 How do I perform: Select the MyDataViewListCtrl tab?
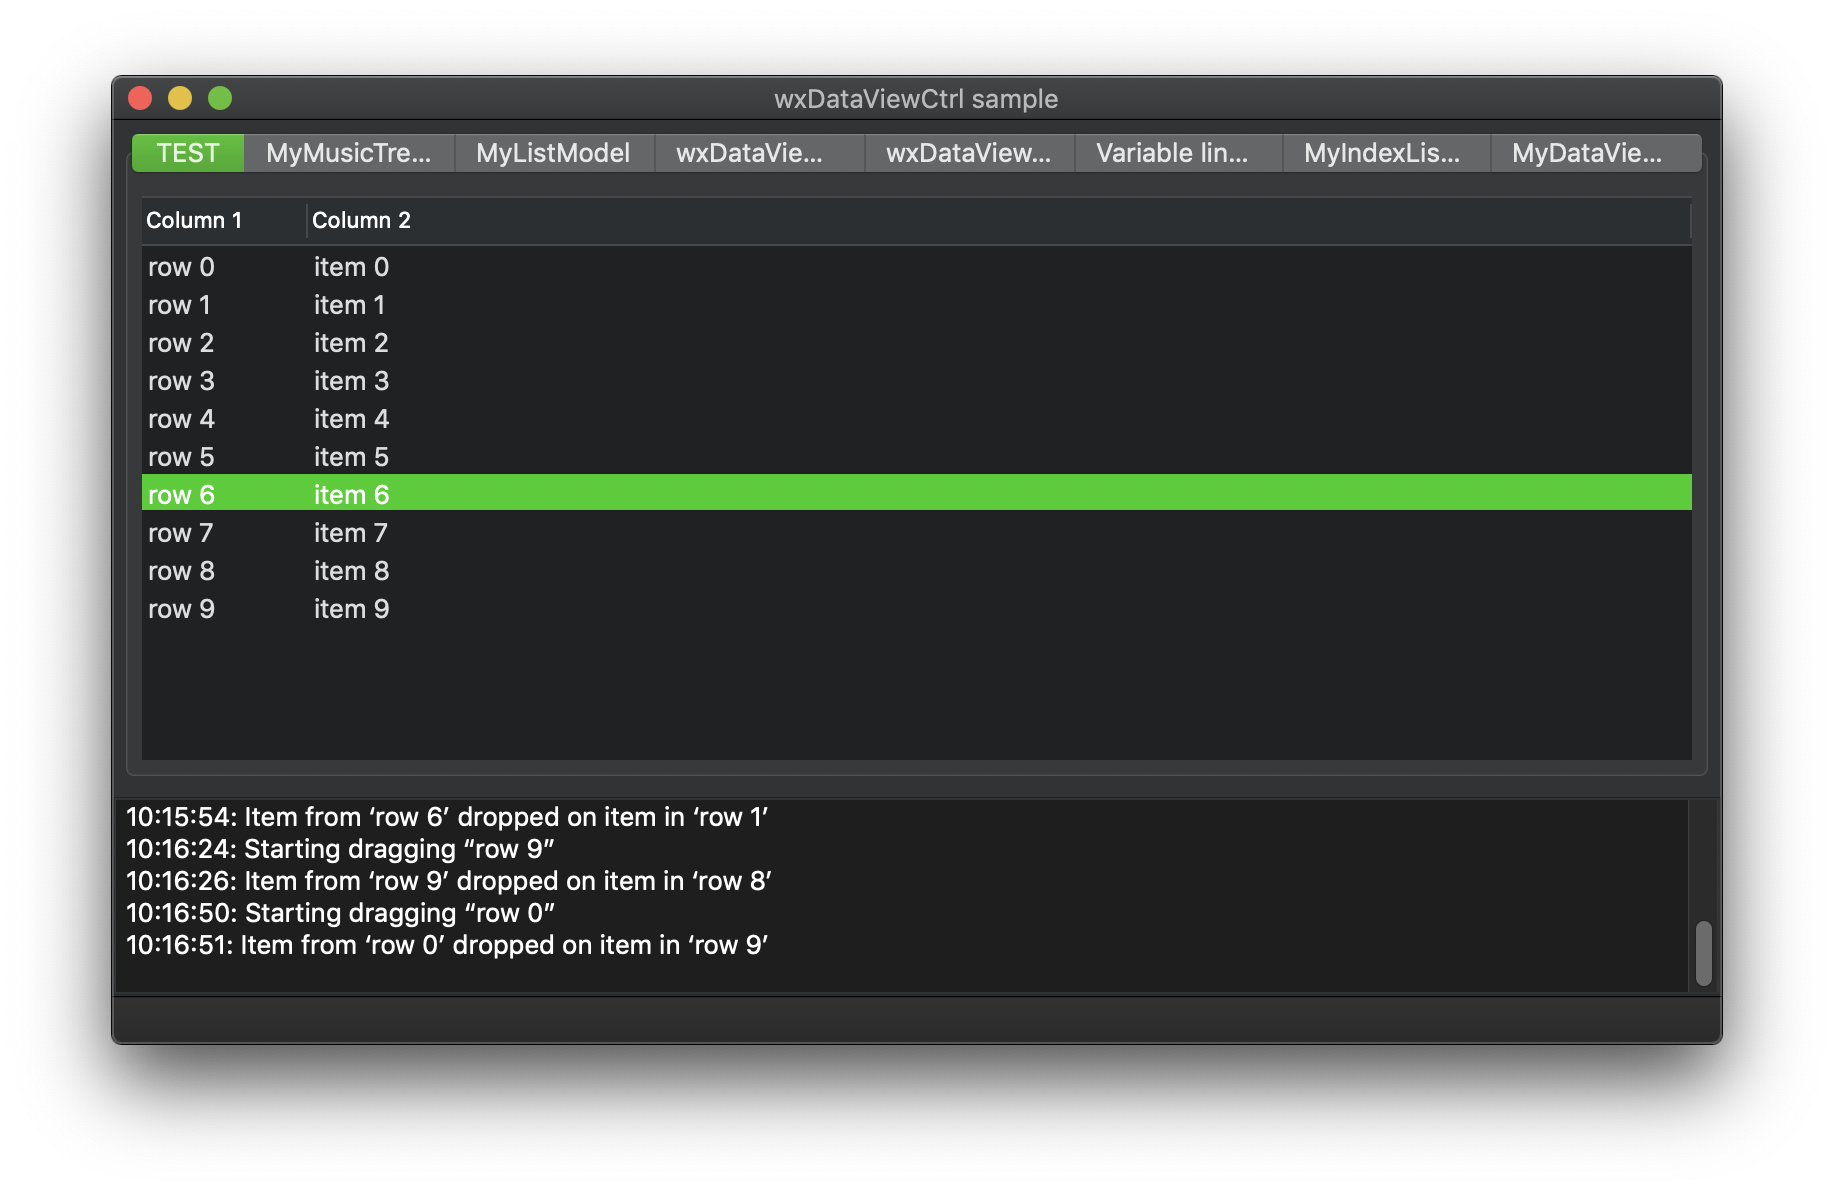coord(1592,153)
